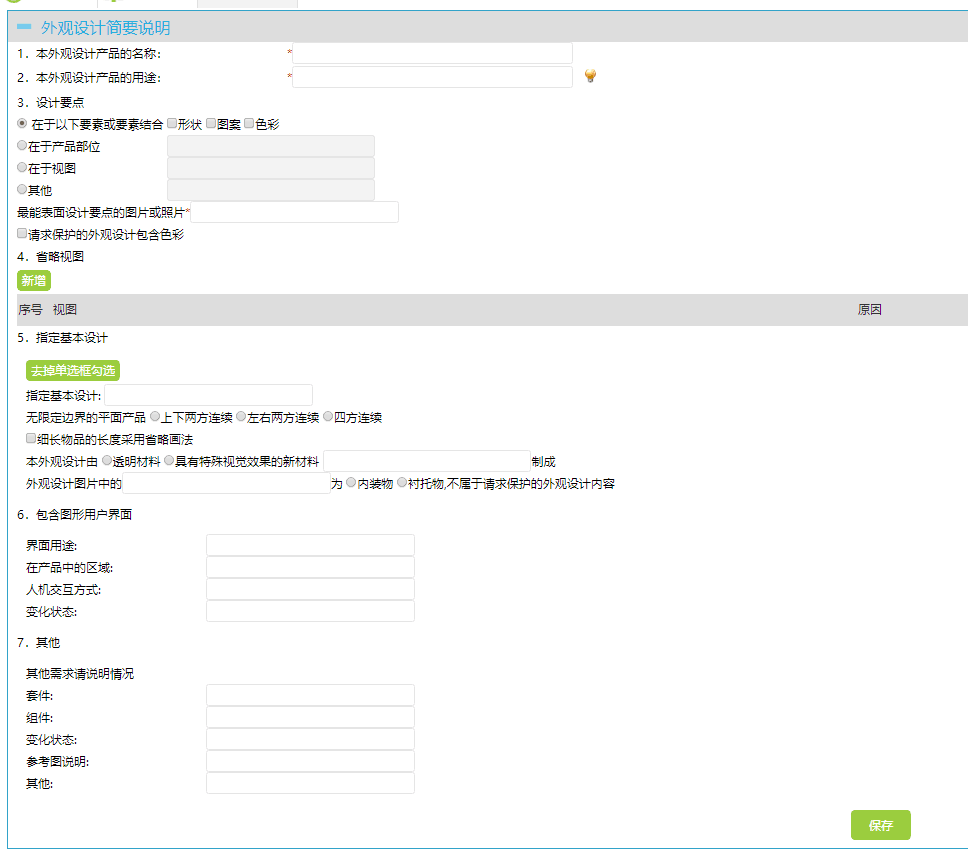Select the 在于视图 radio button
The height and width of the screenshot is (863, 968).
click(x=22, y=167)
